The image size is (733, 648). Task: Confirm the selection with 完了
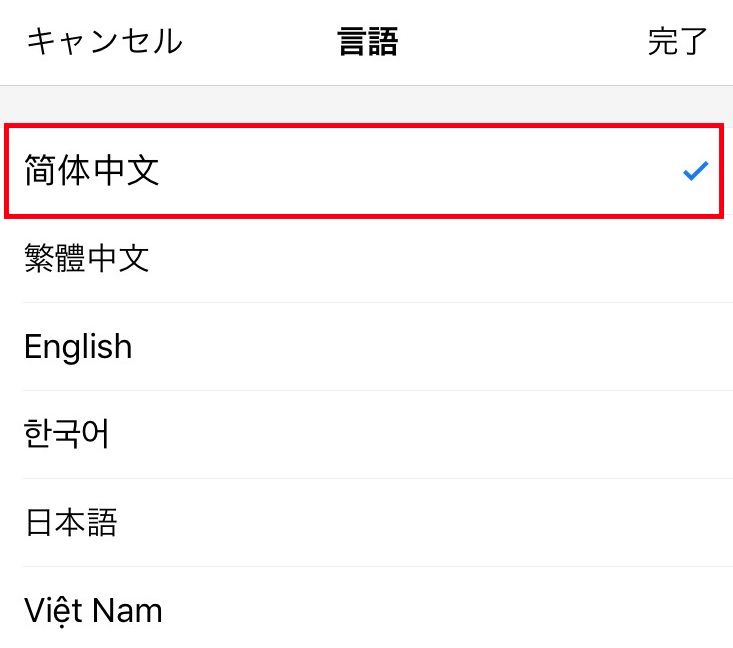[x=677, y=42]
